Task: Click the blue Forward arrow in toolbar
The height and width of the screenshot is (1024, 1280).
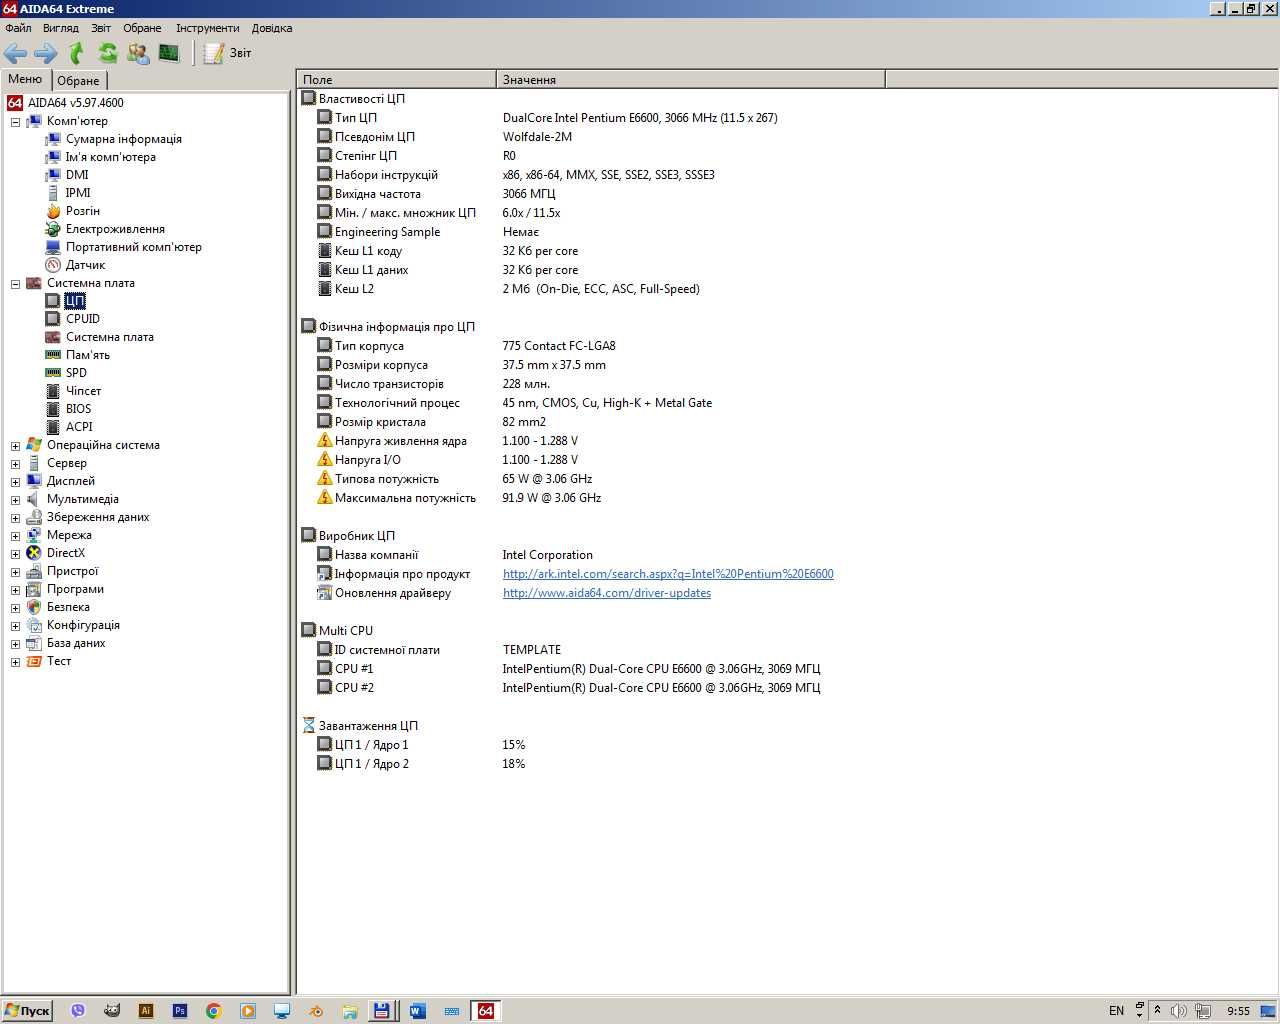Action: click(x=45, y=53)
